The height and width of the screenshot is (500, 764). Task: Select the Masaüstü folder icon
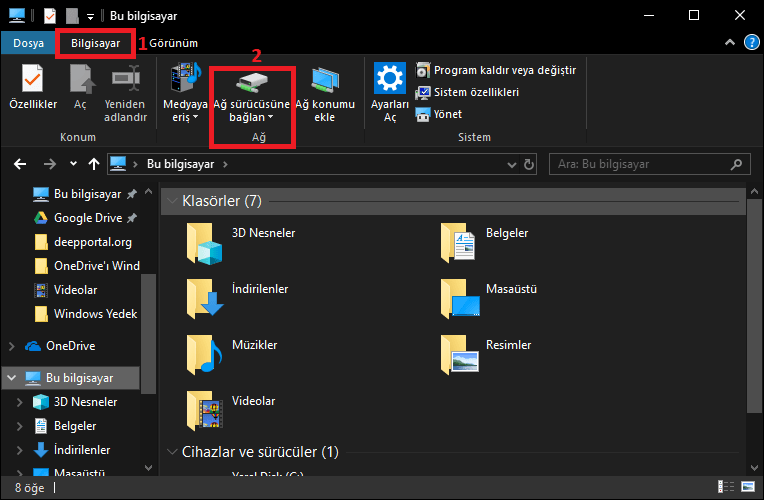click(x=460, y=298)
